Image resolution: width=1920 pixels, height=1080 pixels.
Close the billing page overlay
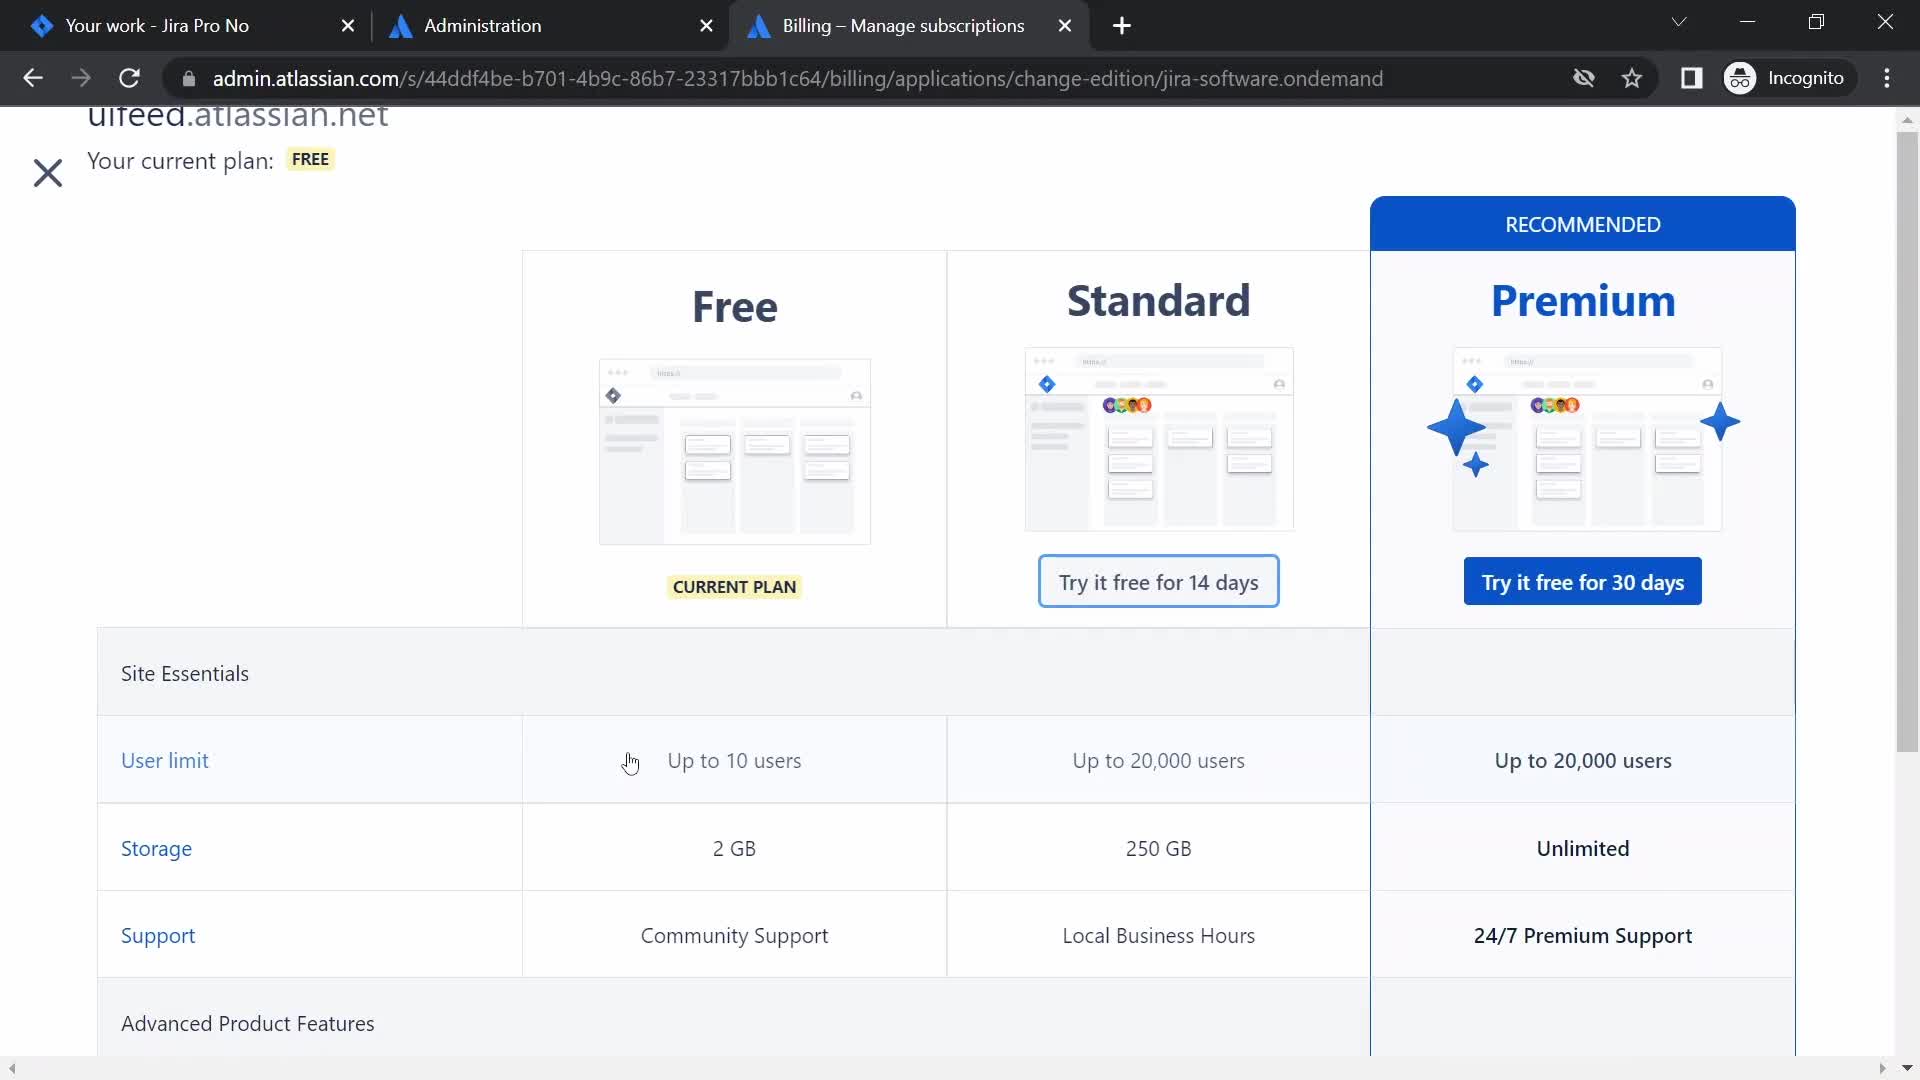47,171
